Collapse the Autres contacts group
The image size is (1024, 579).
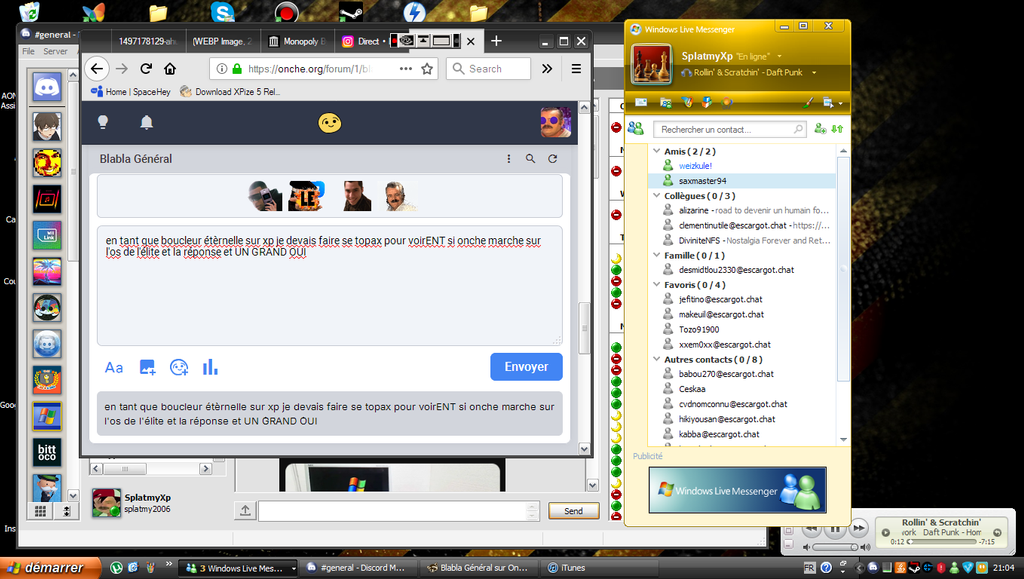coord(657,359)
